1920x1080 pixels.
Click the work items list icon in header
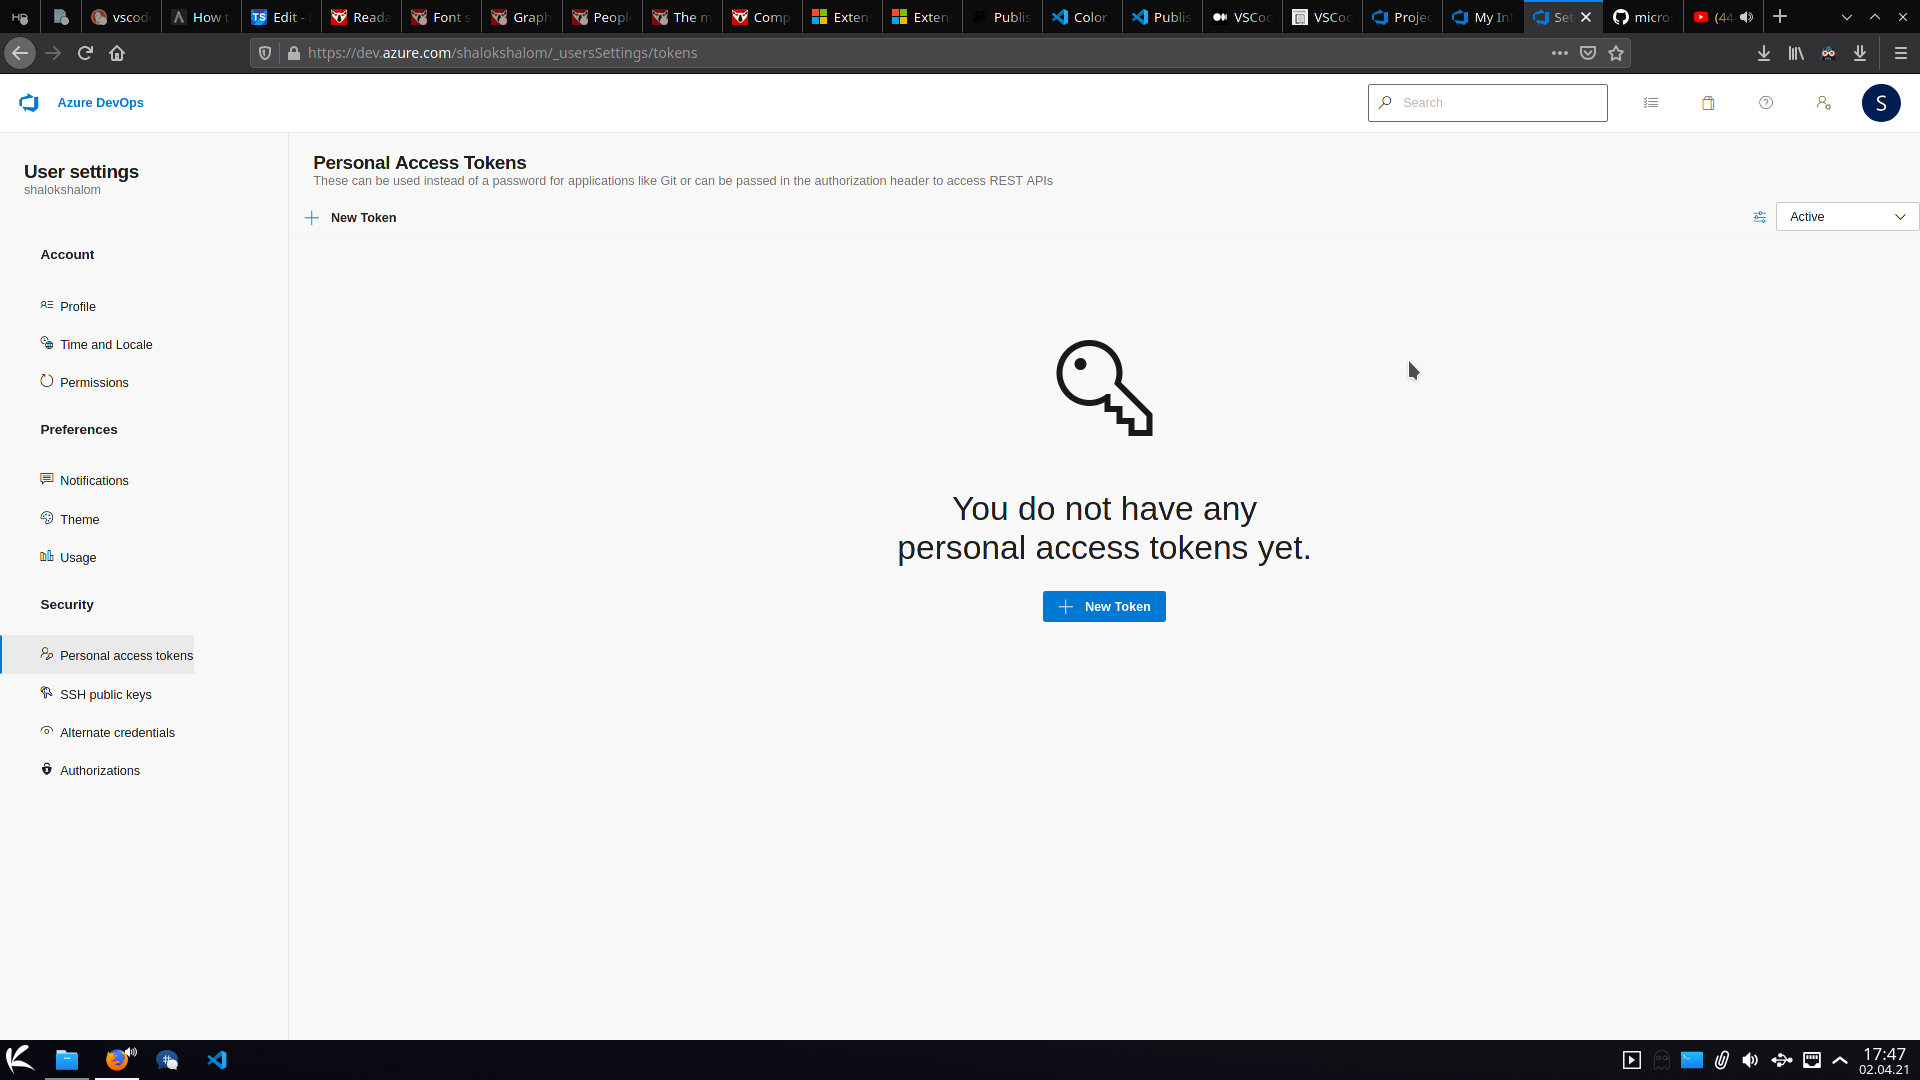pyautogui.click(x=1651, y=103)
